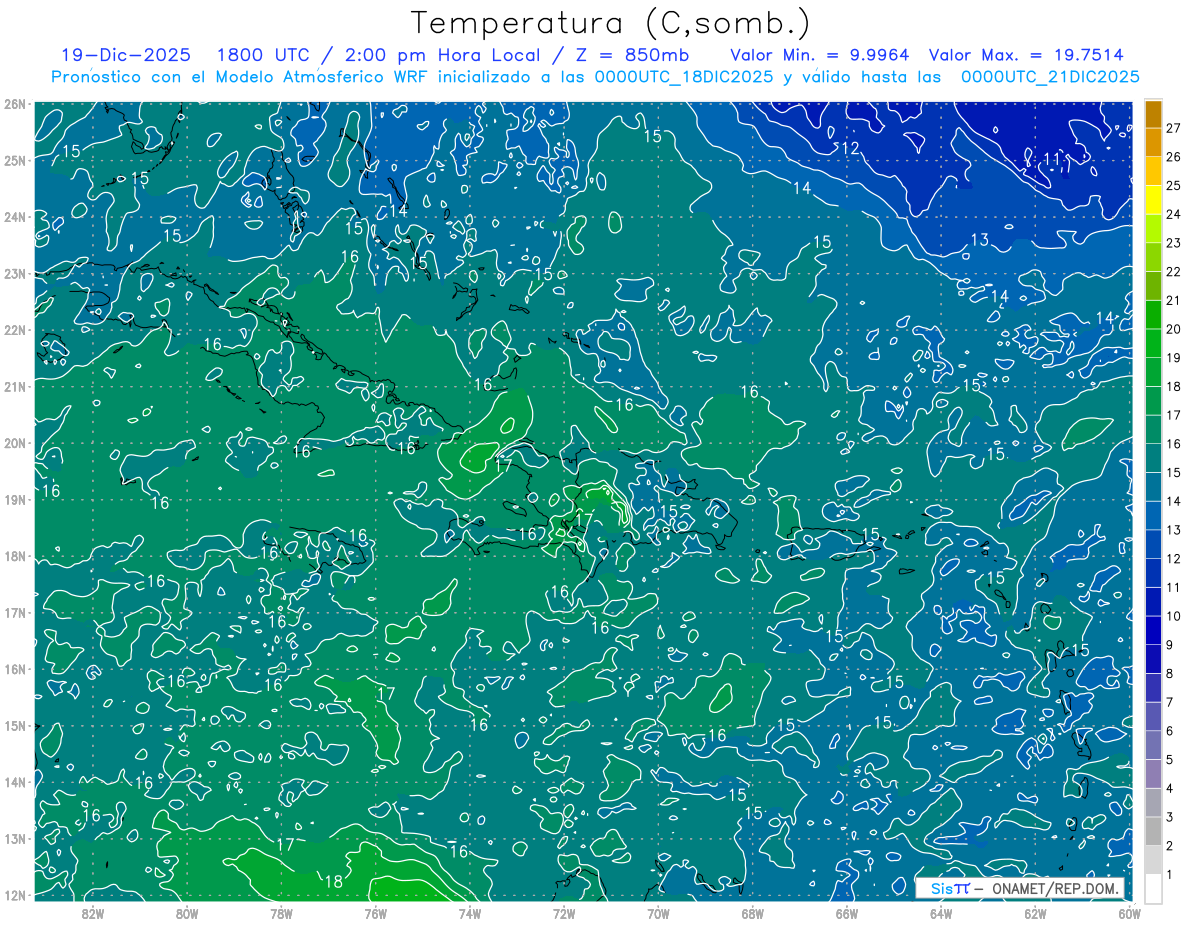Click the "13" contour label on the map
Image resolution: width=1200 pixels, height=927 pixels.
(x=979, y=239)
